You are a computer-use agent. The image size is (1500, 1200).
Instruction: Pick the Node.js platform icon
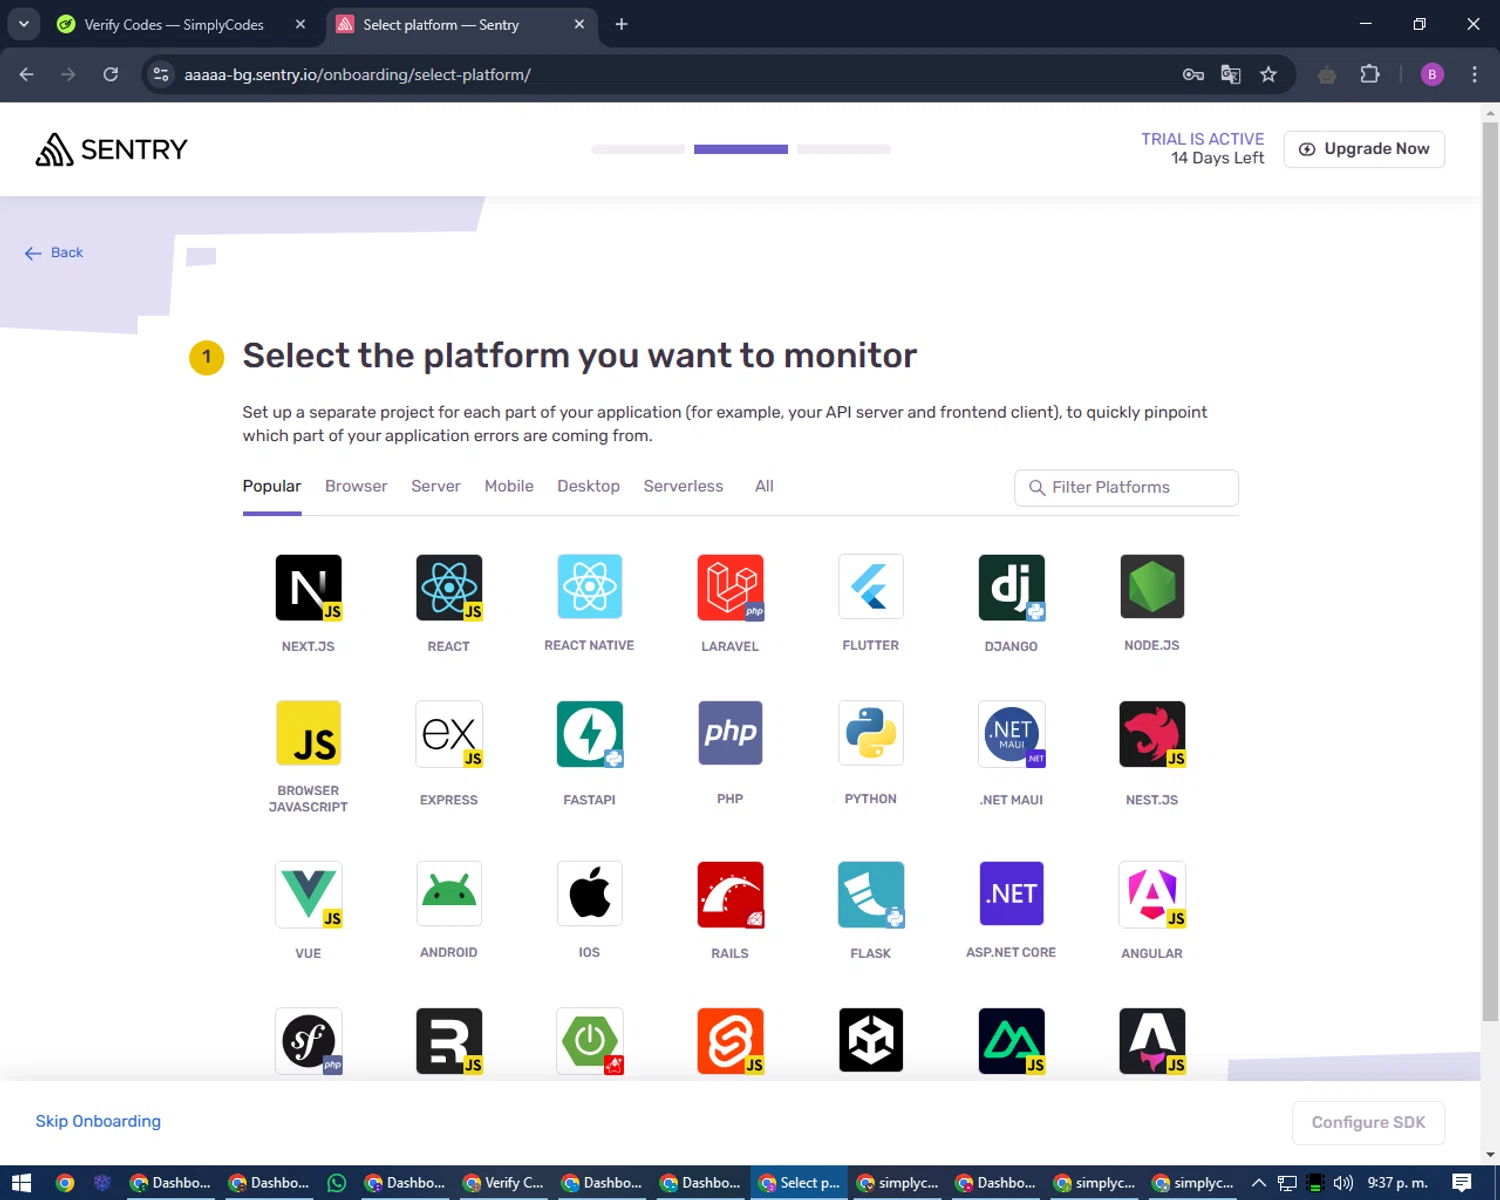[x=1152, y=586]
